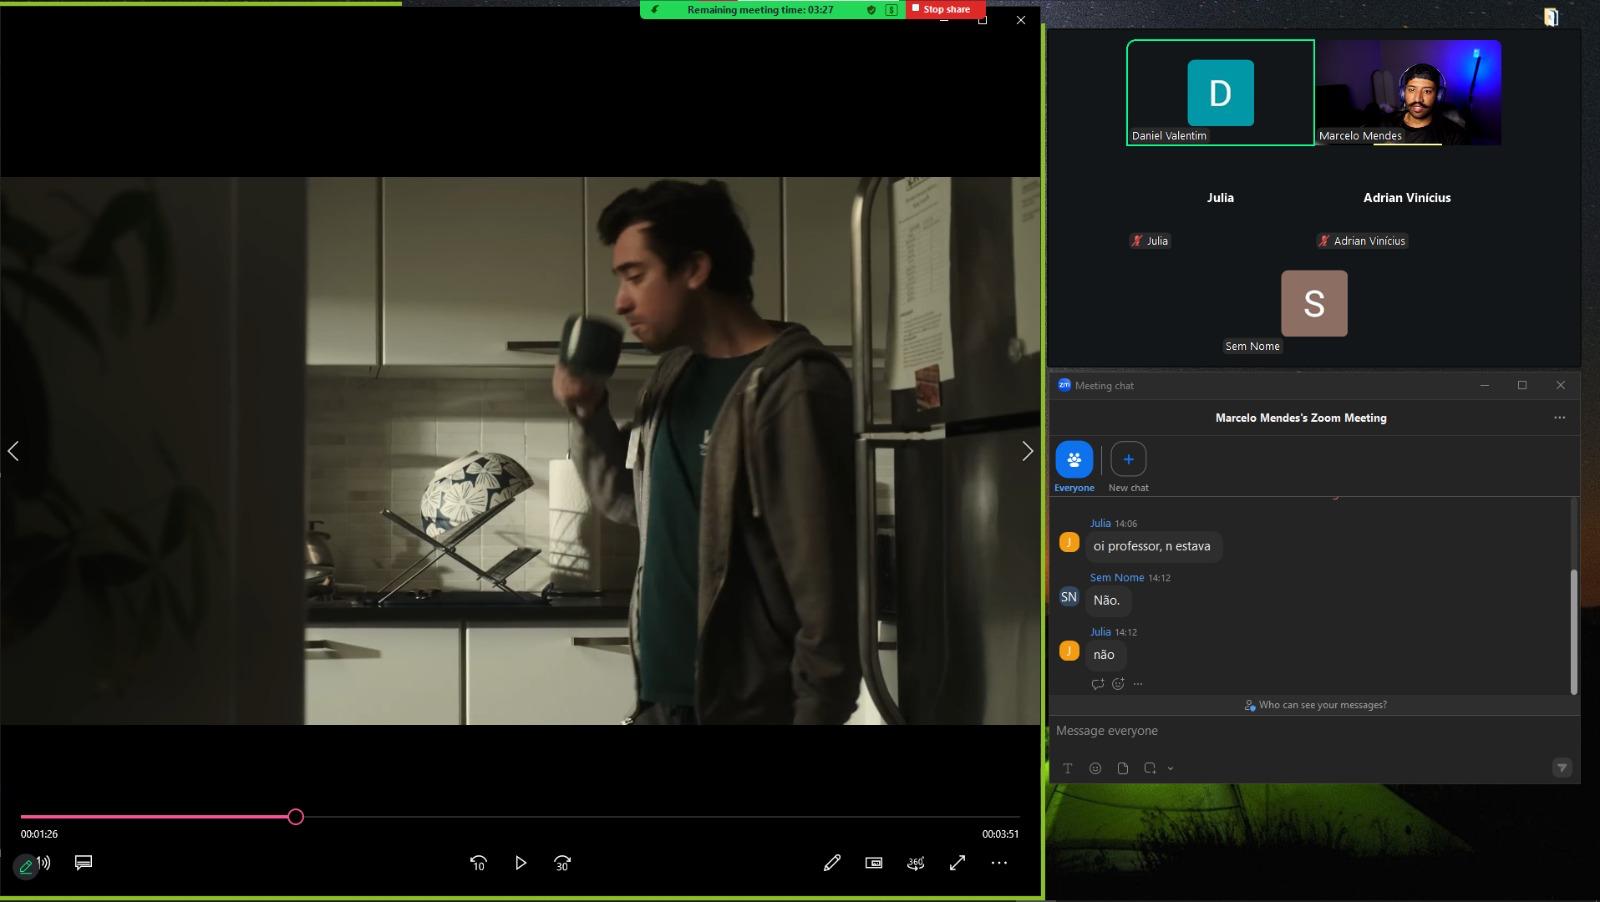Select the Everyone chat tab
Viewport: 1600px width, 902px height.
click(x=1074, y=467)
